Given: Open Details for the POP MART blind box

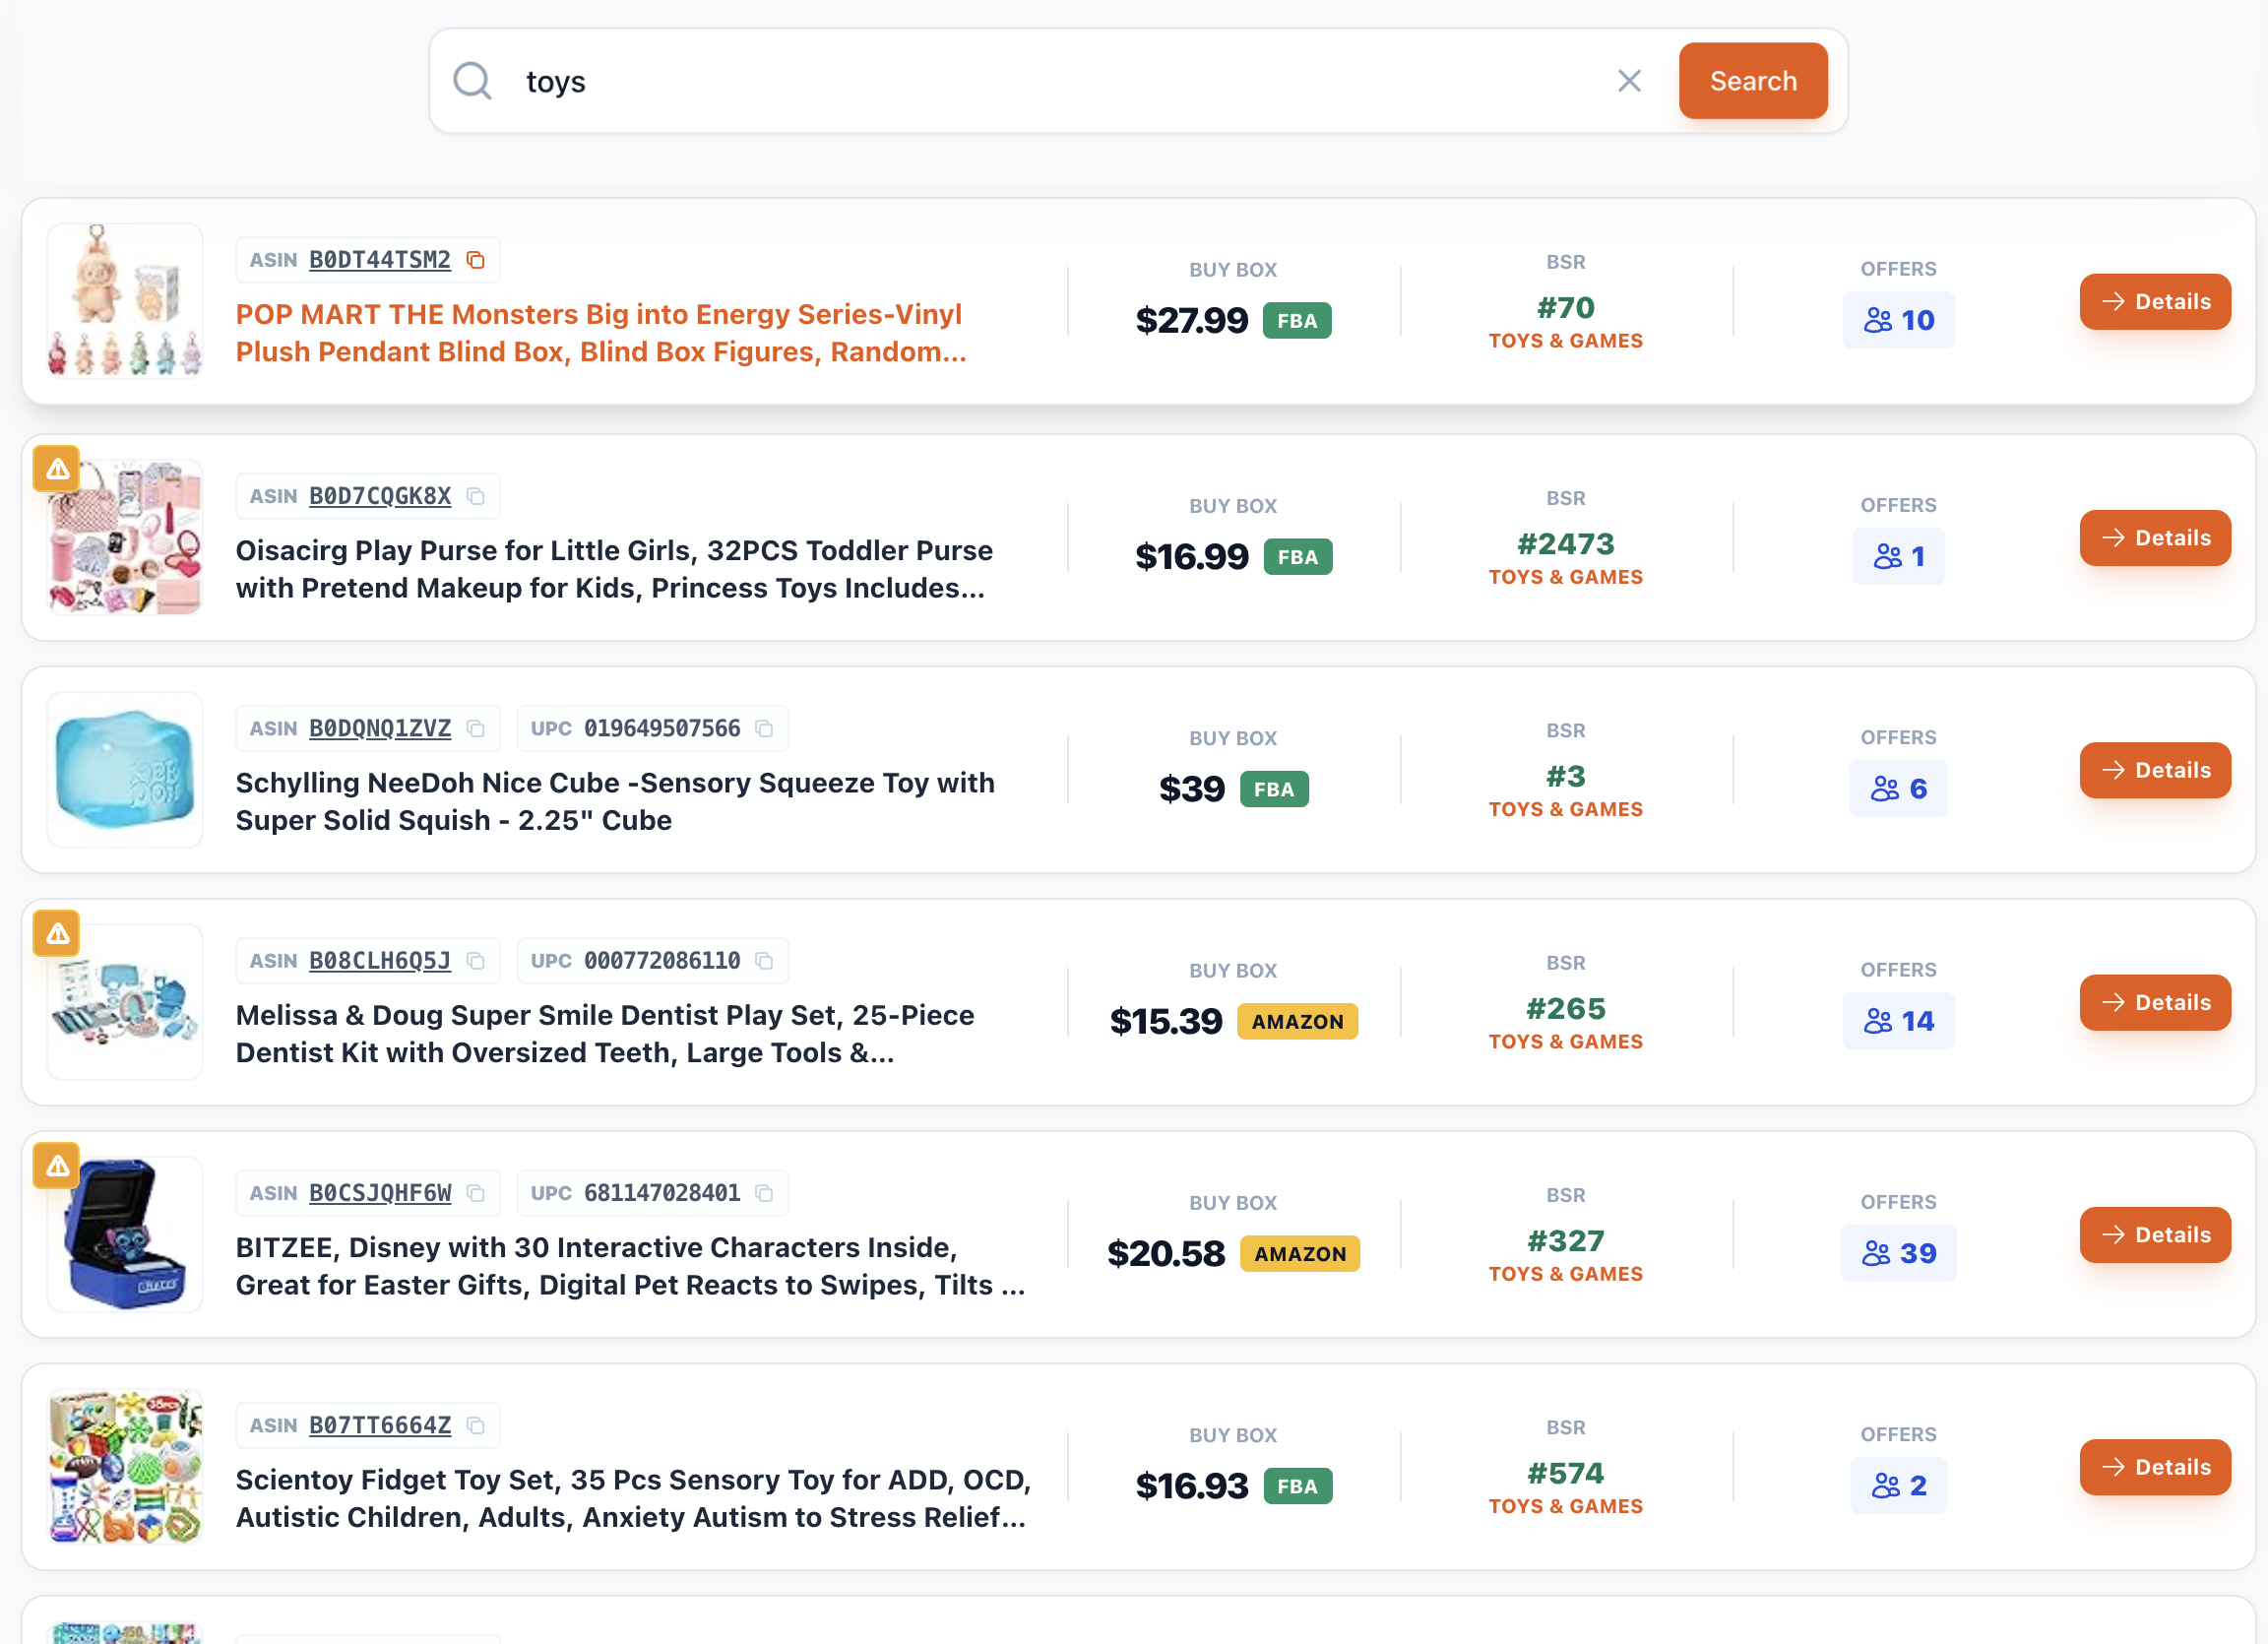Looking at the screenshot, I should pos(2155,301).
